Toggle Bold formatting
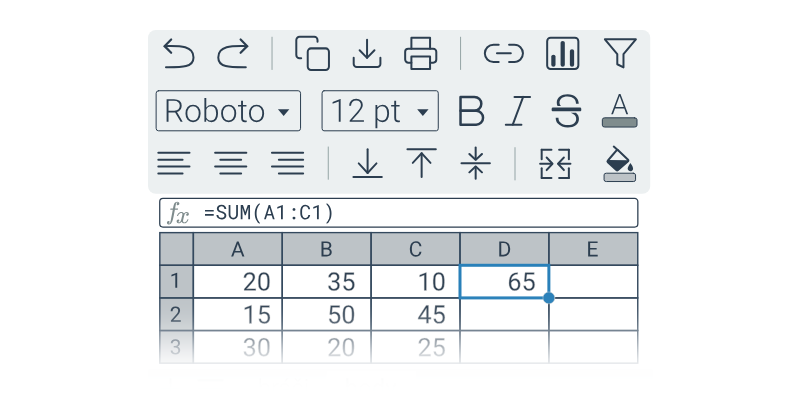 (470, 111)
